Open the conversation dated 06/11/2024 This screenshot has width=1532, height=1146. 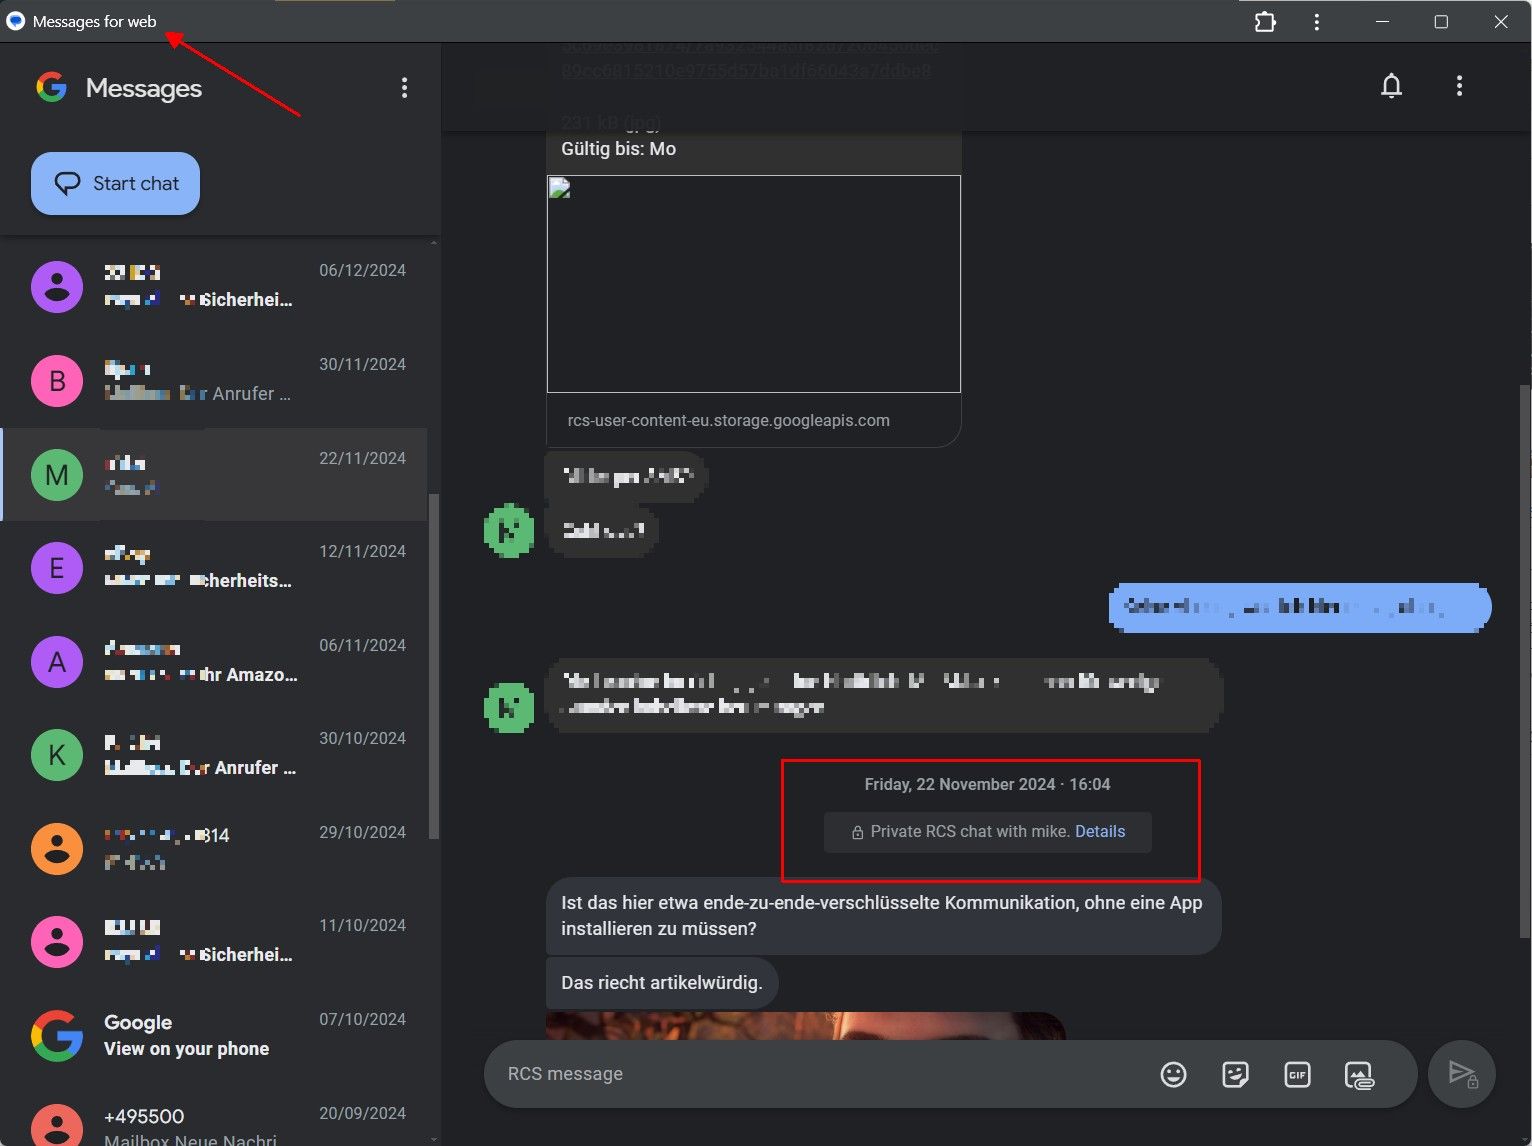(x=215, y=661)
